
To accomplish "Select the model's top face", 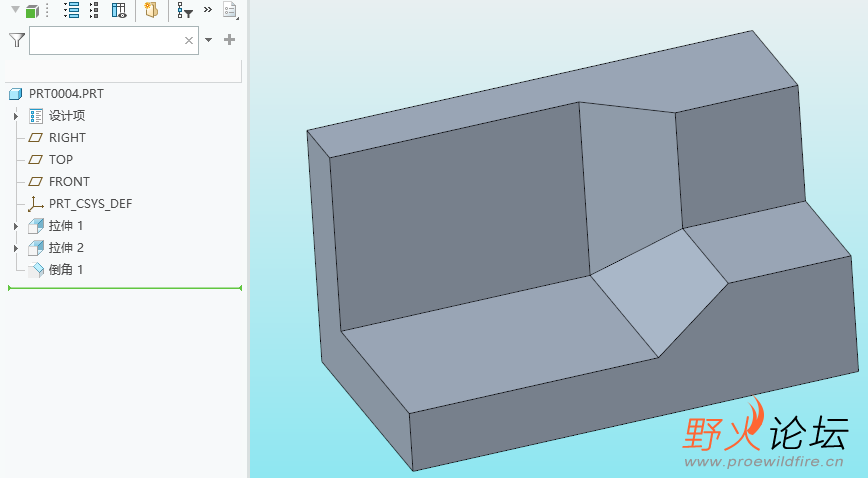I will [554, 94].
